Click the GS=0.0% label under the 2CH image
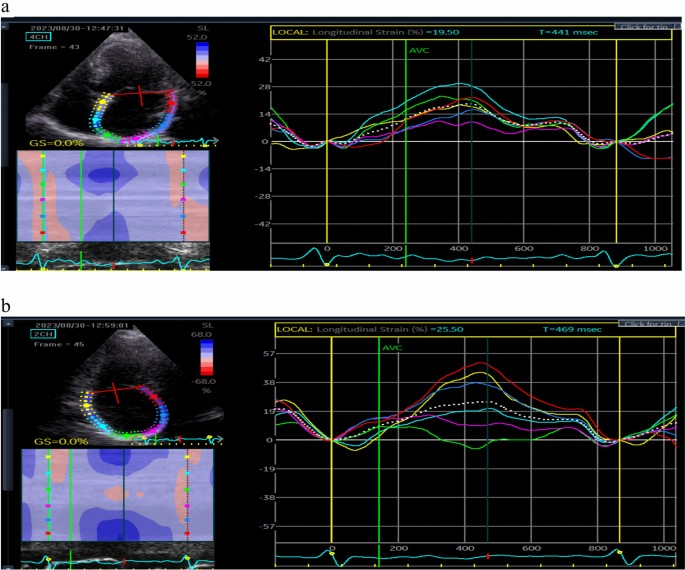 tap(61, 441)
